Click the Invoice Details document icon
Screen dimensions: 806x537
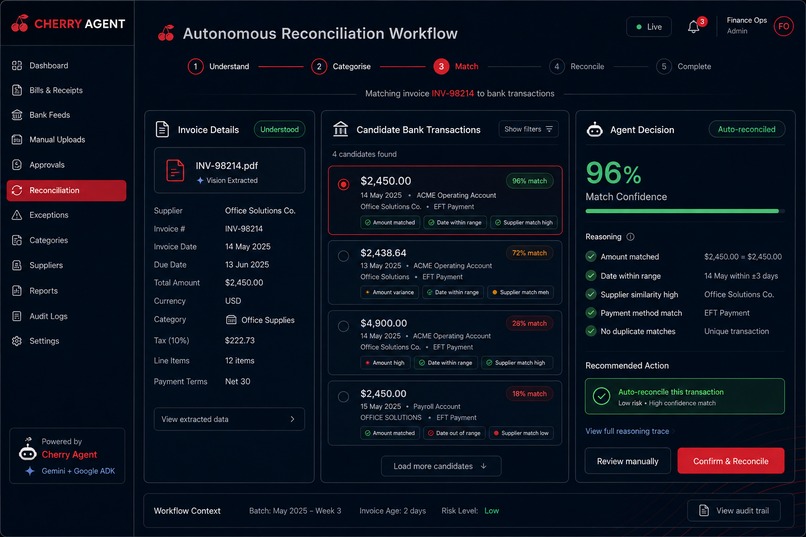point(162,129)
